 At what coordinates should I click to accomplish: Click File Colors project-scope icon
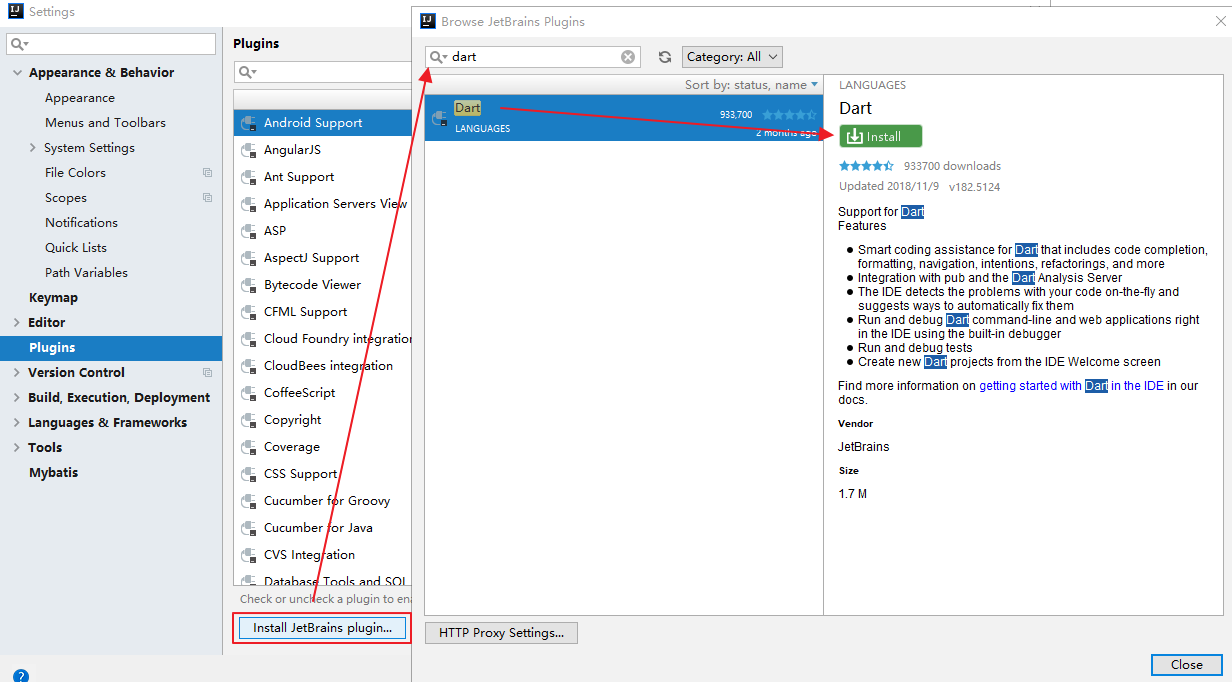pyautogui.click(x=207, y=173)
